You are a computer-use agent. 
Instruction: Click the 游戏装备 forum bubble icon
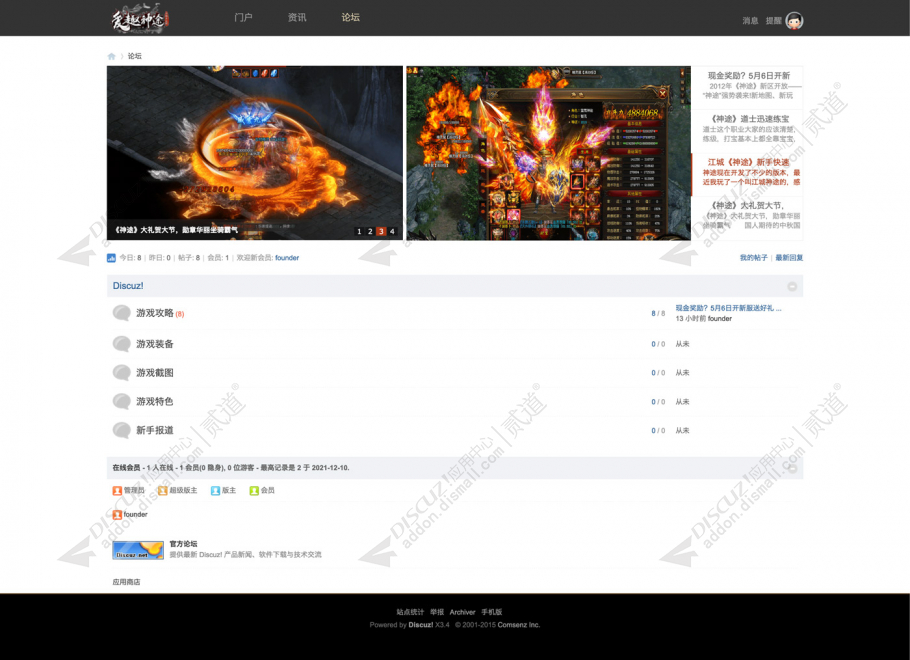121,344
